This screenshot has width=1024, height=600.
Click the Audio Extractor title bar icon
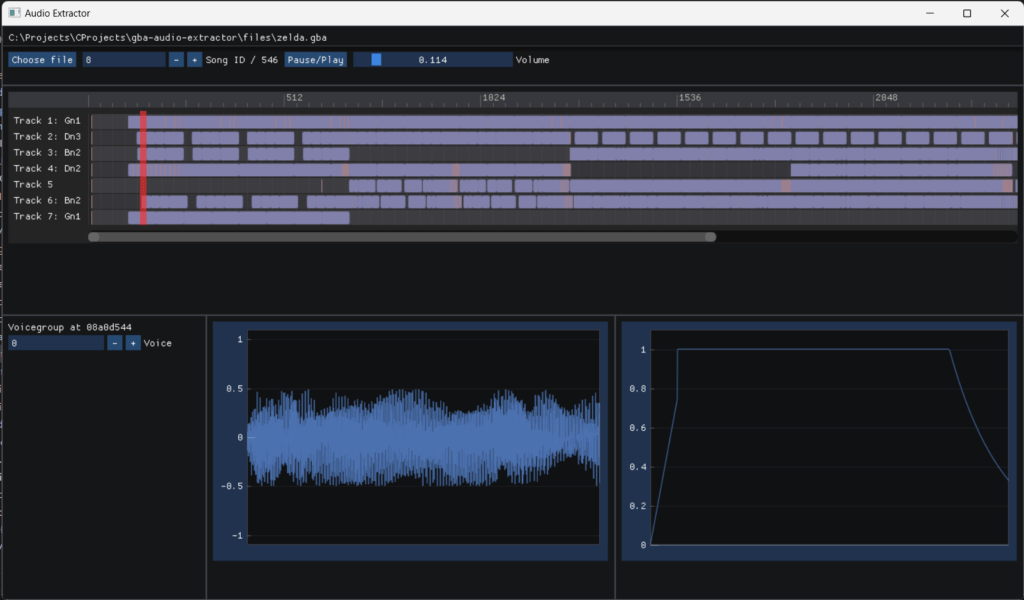(14, 13)
